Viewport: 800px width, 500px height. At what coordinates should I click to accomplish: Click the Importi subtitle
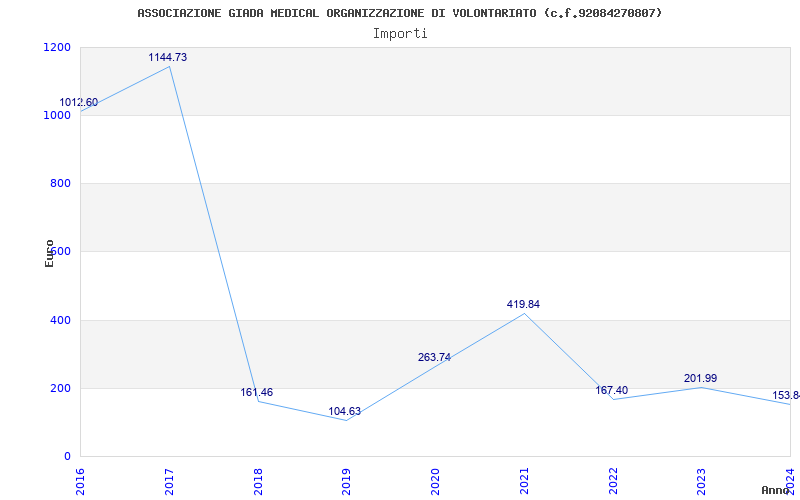(x=400, y=34)
